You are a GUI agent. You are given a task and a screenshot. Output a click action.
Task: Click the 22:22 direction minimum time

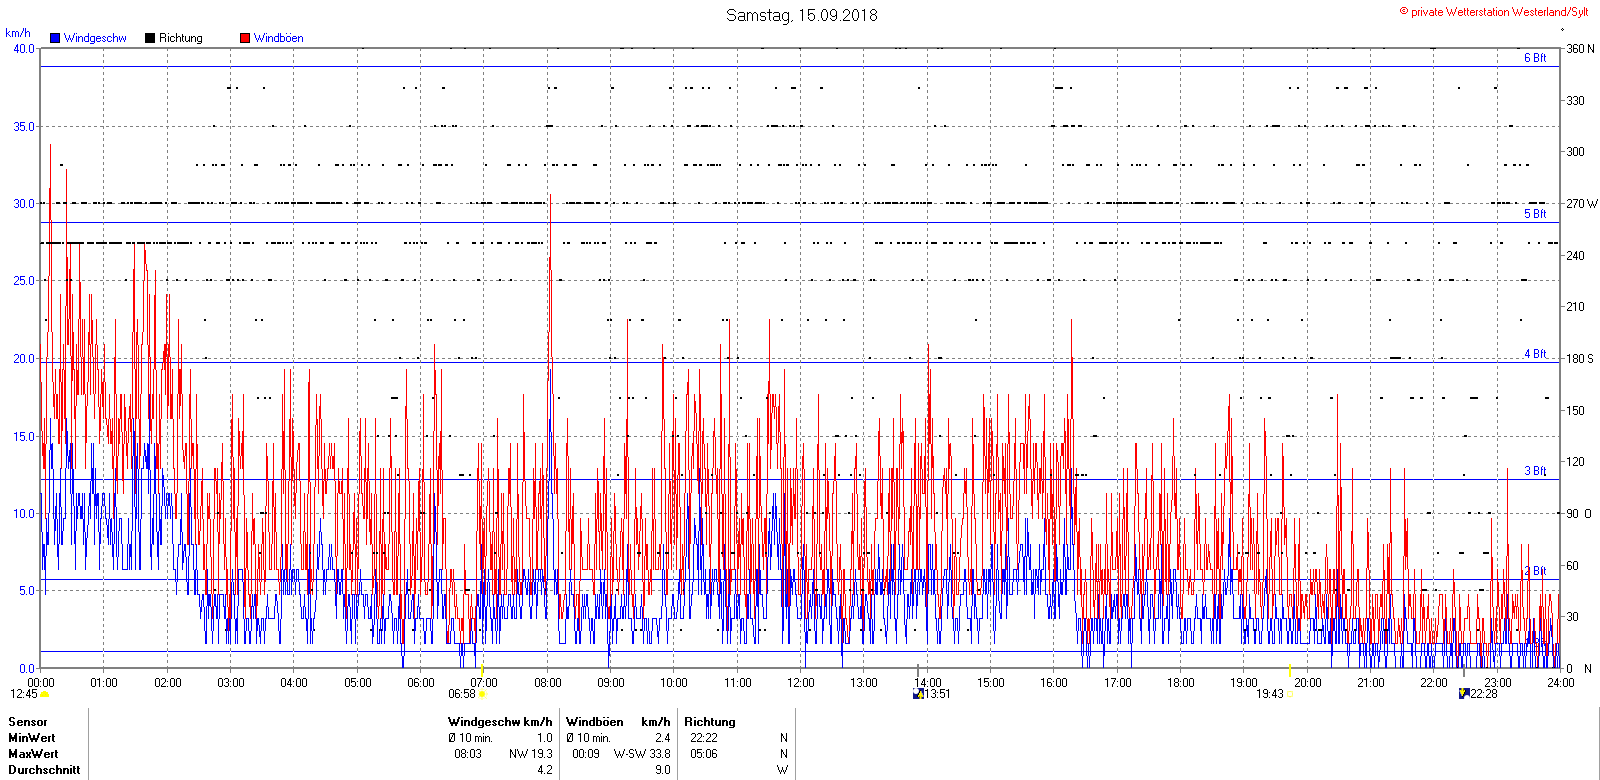click(704, 738)
